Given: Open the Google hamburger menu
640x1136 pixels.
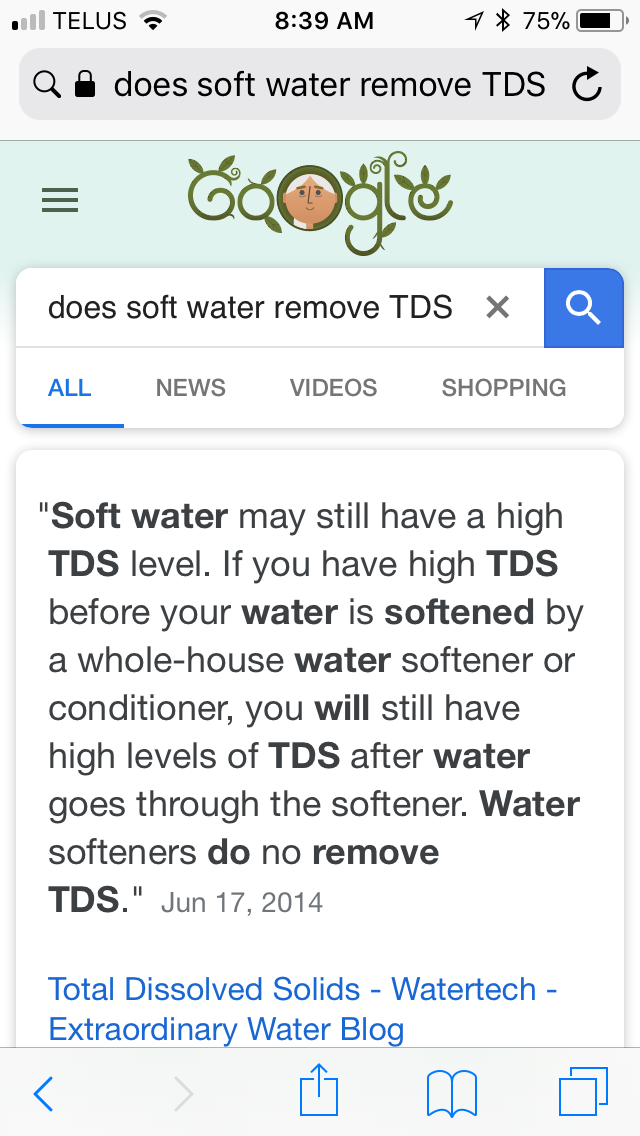Looking at the screenshot, I should [x=60, y=202].
